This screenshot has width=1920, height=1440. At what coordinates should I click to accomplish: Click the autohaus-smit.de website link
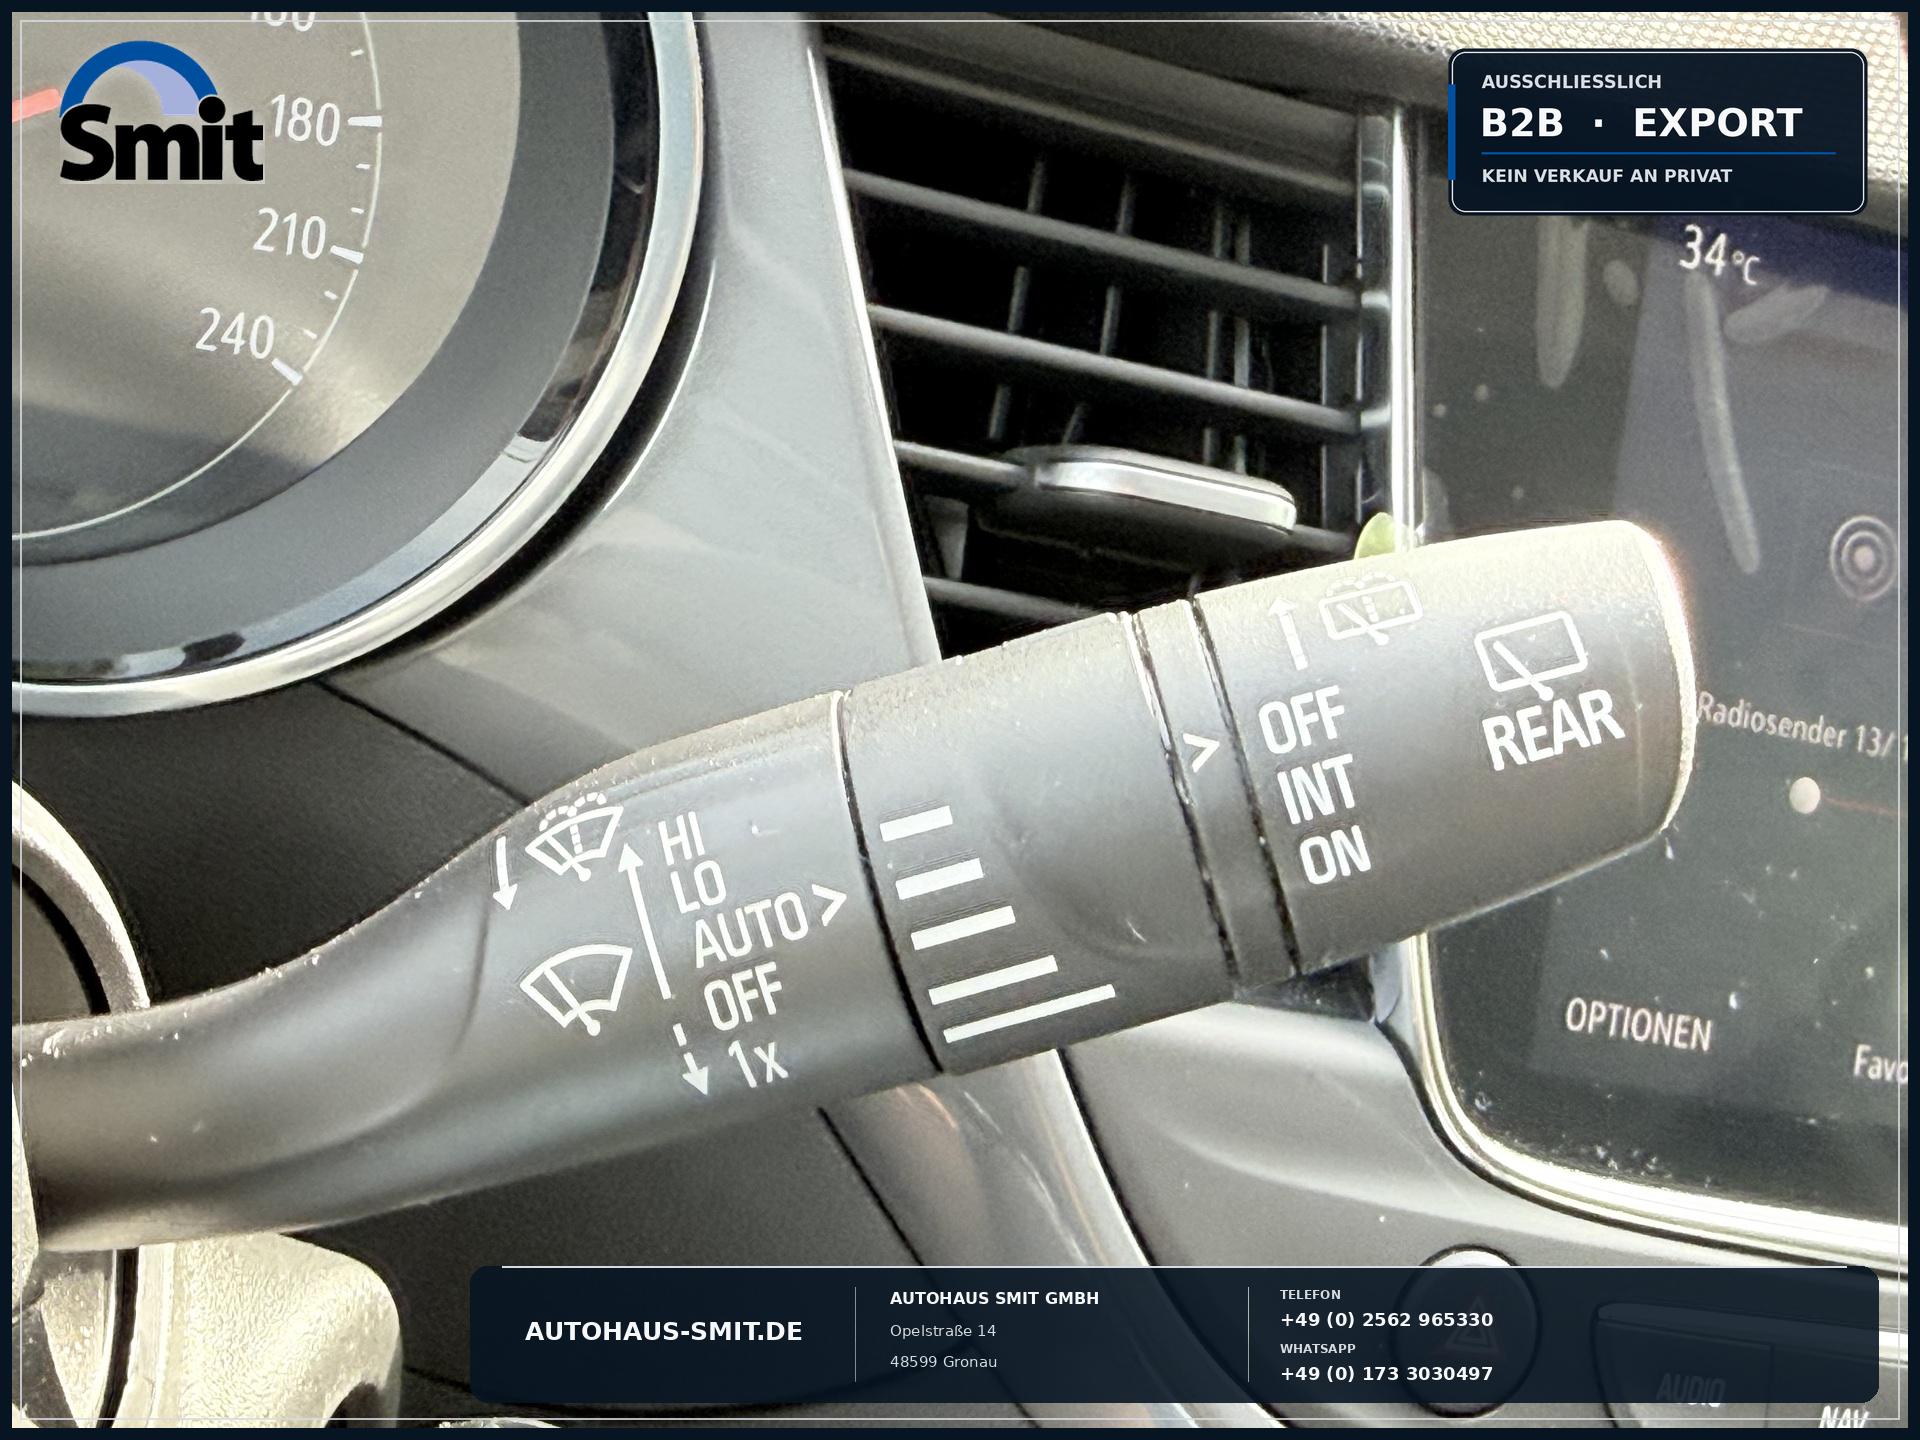tap(664, 1332)
